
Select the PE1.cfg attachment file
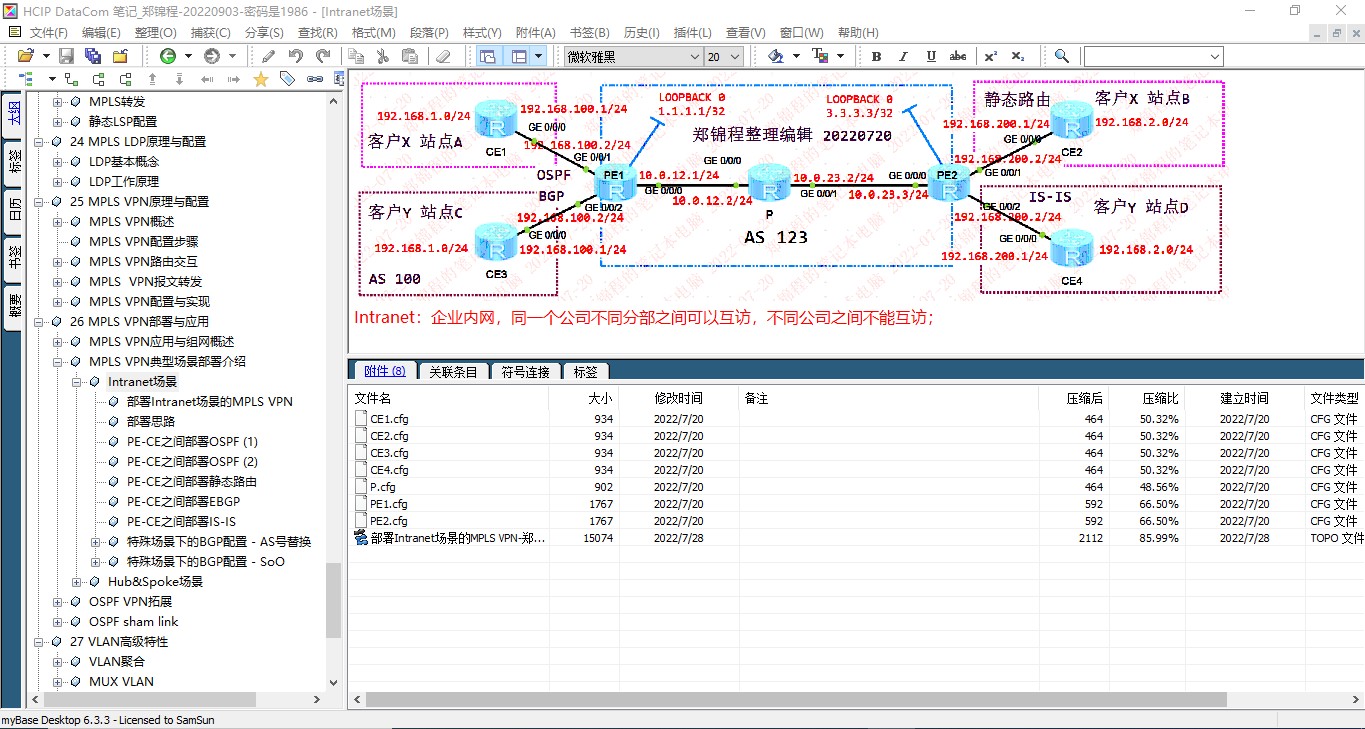click(389, 504)
